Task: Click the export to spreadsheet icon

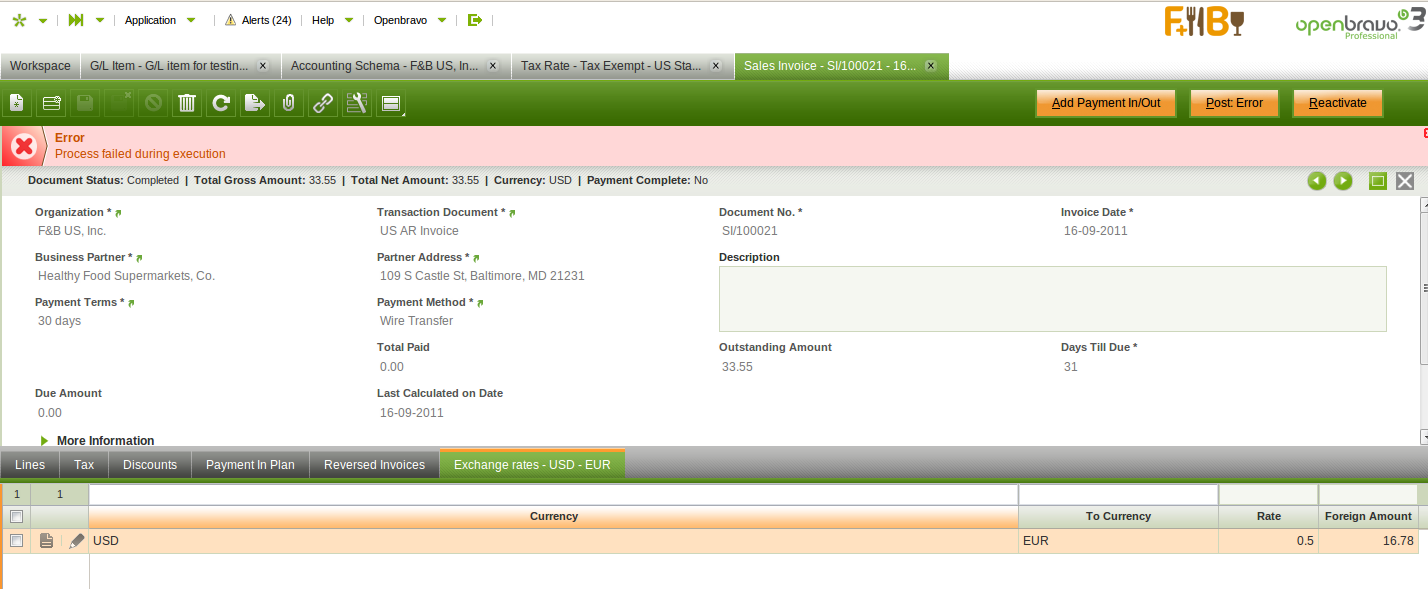Action: [x=255, y=103]
